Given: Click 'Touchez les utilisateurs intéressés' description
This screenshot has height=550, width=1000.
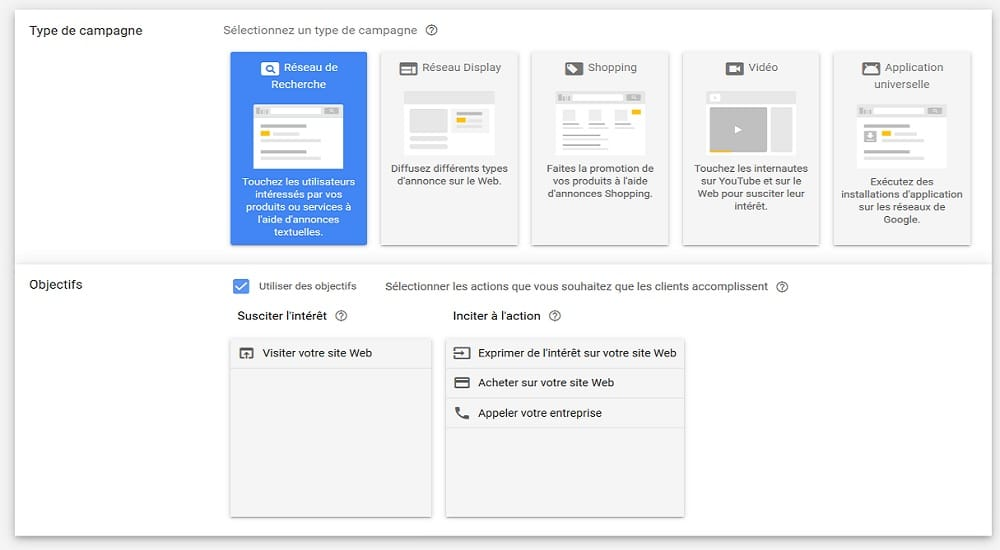Looking at the screenshot, I should (298, 207).
